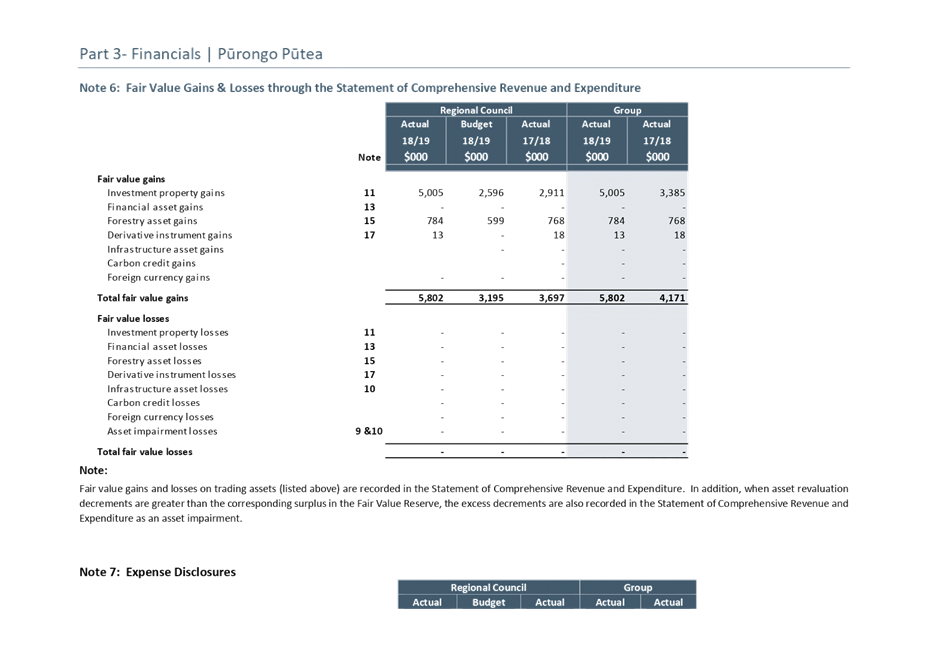
Task: Click the 'Forestry asset gains' row label
Action: (x=152, y=221)
